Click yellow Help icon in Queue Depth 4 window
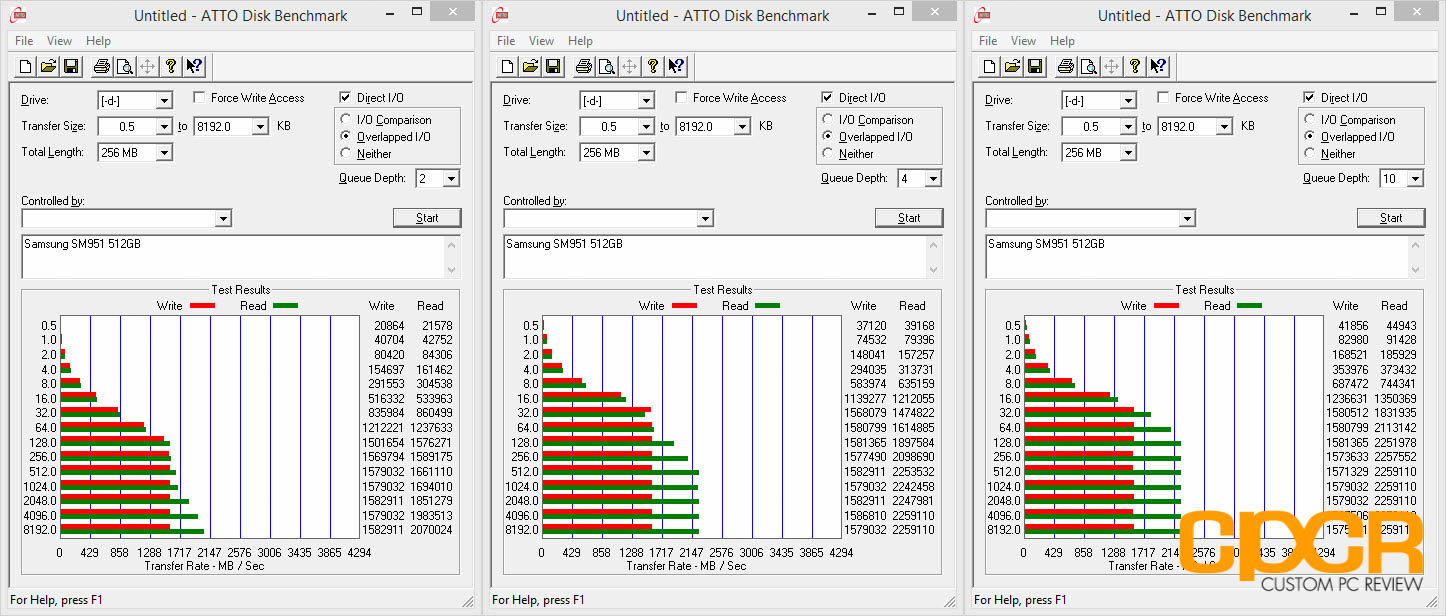The image size is (1446, 616). click(653, 67)
